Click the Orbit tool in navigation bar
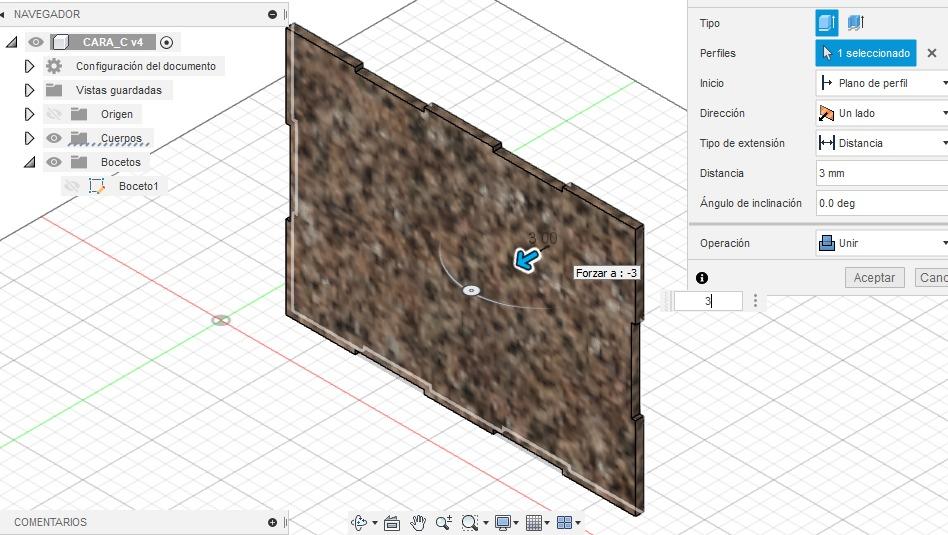Image resolution: width=948 pixels, height=535 pixels. pyautogui.click(x=359, y=522)
